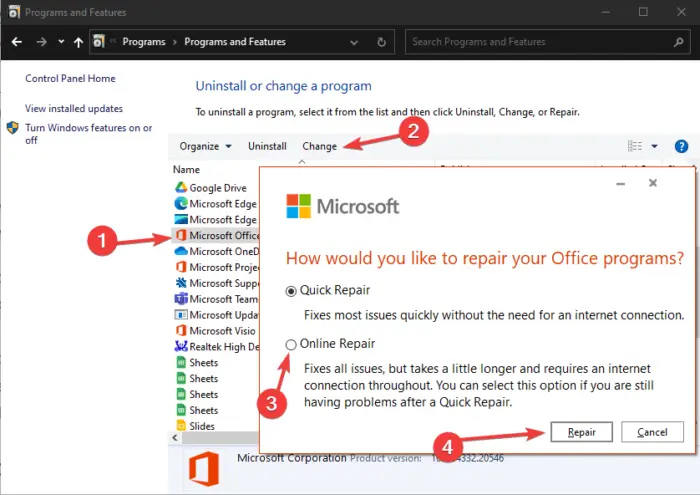Select the Quick Repair radio button

click(x=291, y=291)
